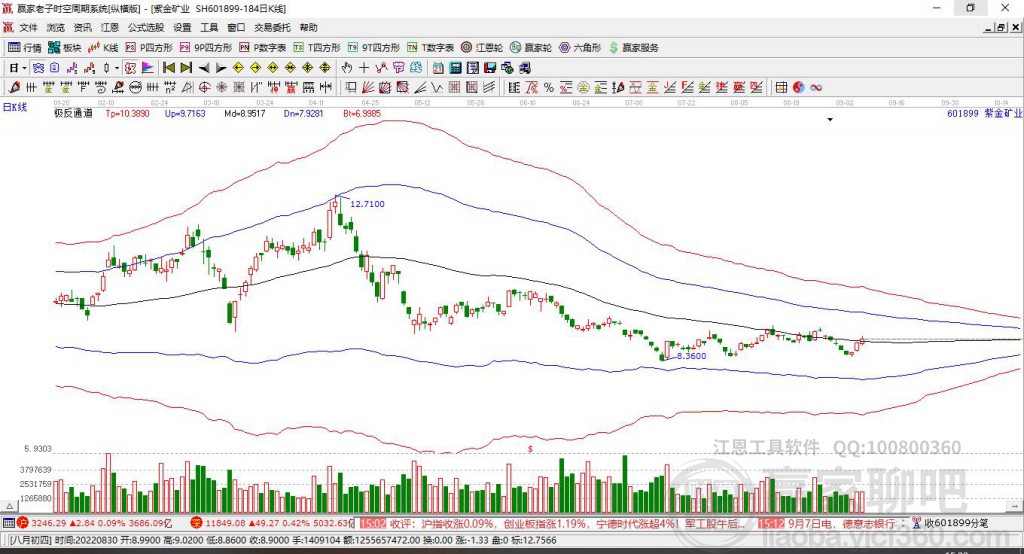Click the first yellow diamond arrow icon

[238, 68]
